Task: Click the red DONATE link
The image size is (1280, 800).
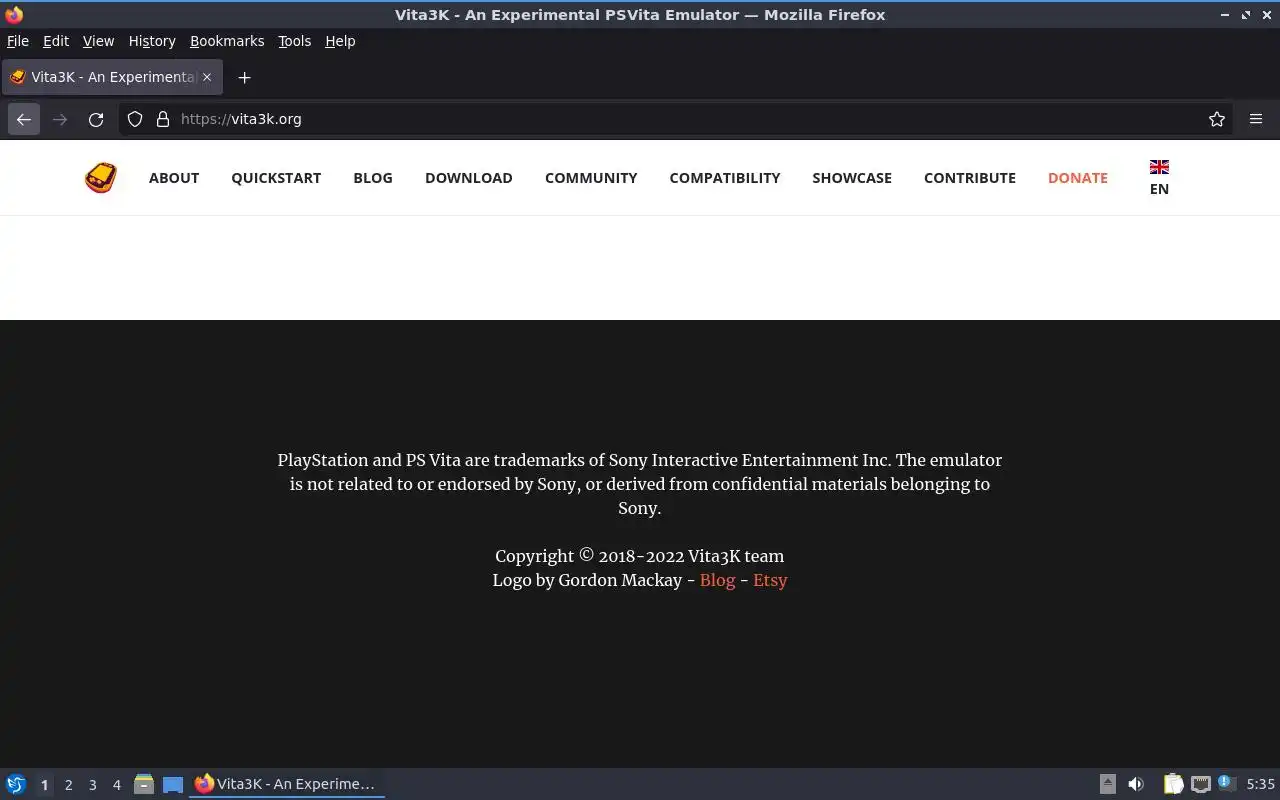Action: click(1078, 178)
